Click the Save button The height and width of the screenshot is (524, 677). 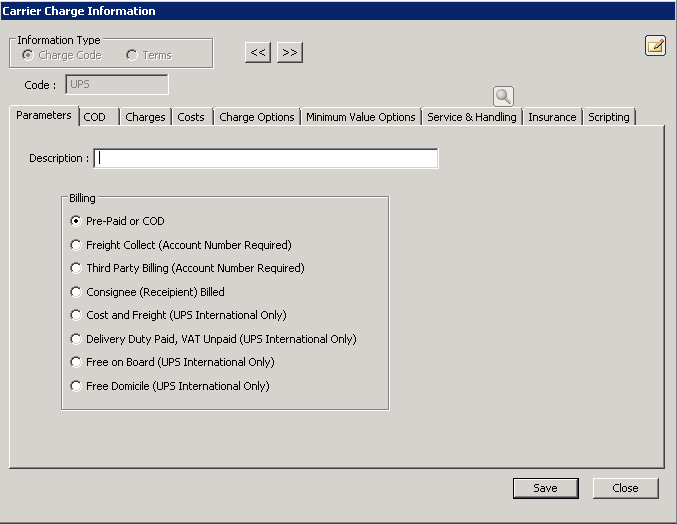[545, 488]
